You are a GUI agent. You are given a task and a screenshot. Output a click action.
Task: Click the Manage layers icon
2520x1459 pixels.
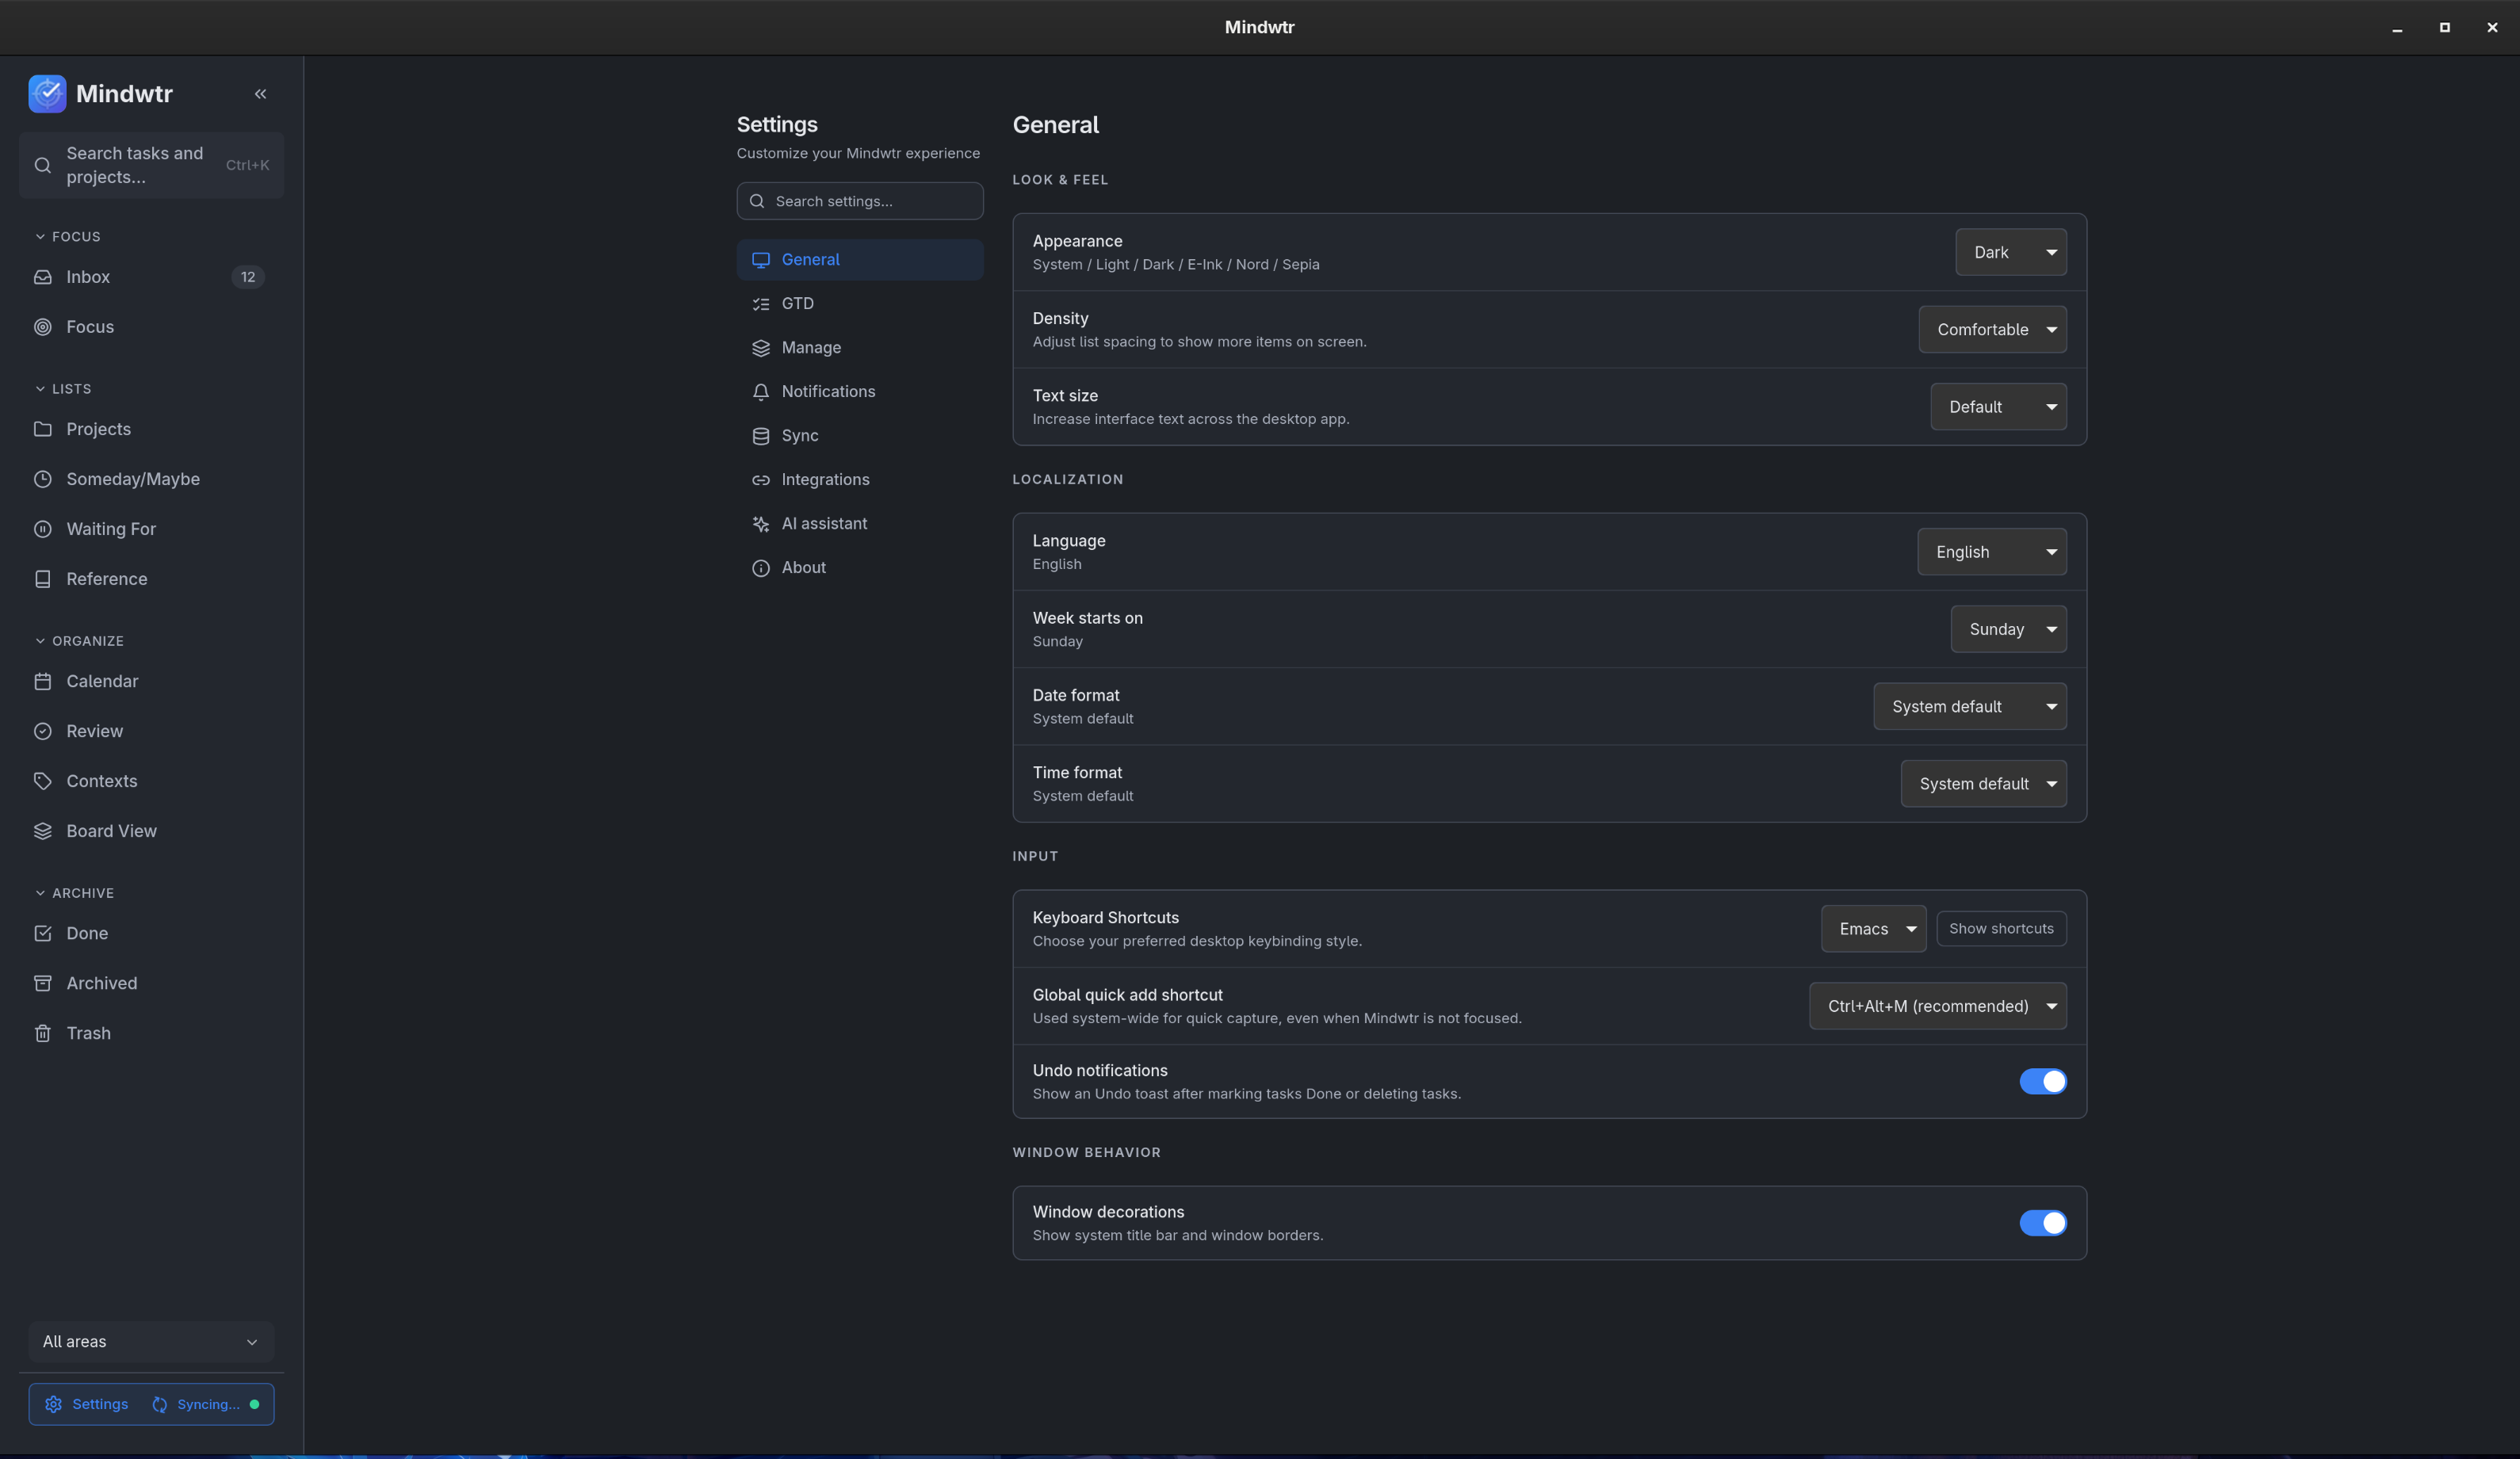[x=761, y=348]
